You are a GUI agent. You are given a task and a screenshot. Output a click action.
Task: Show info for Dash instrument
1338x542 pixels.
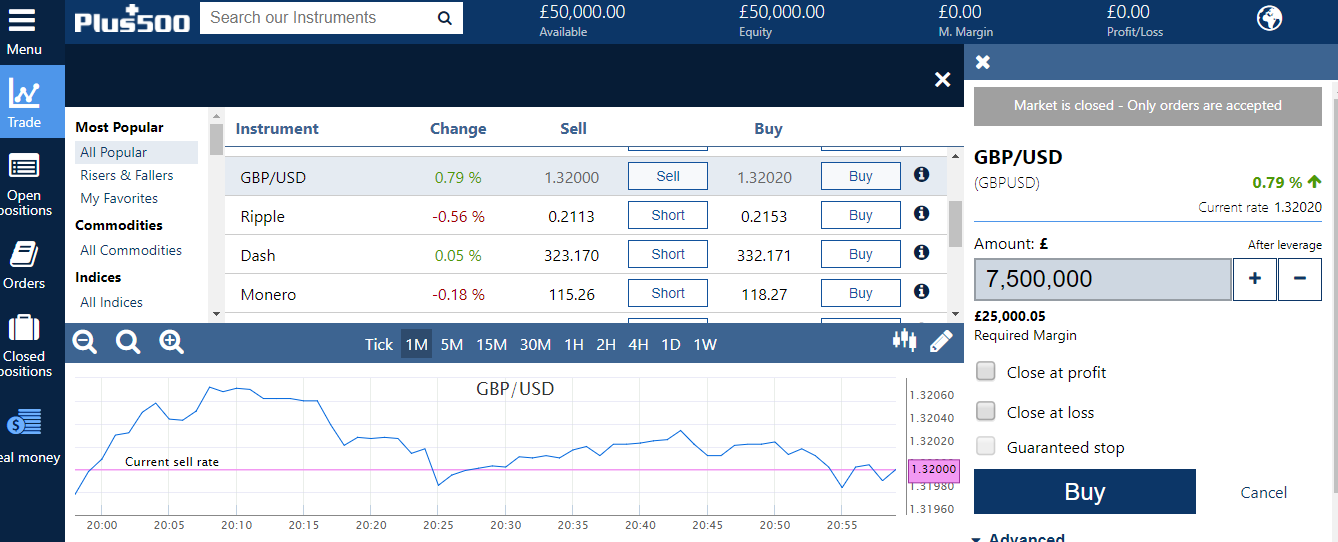(x=922, y=253)
